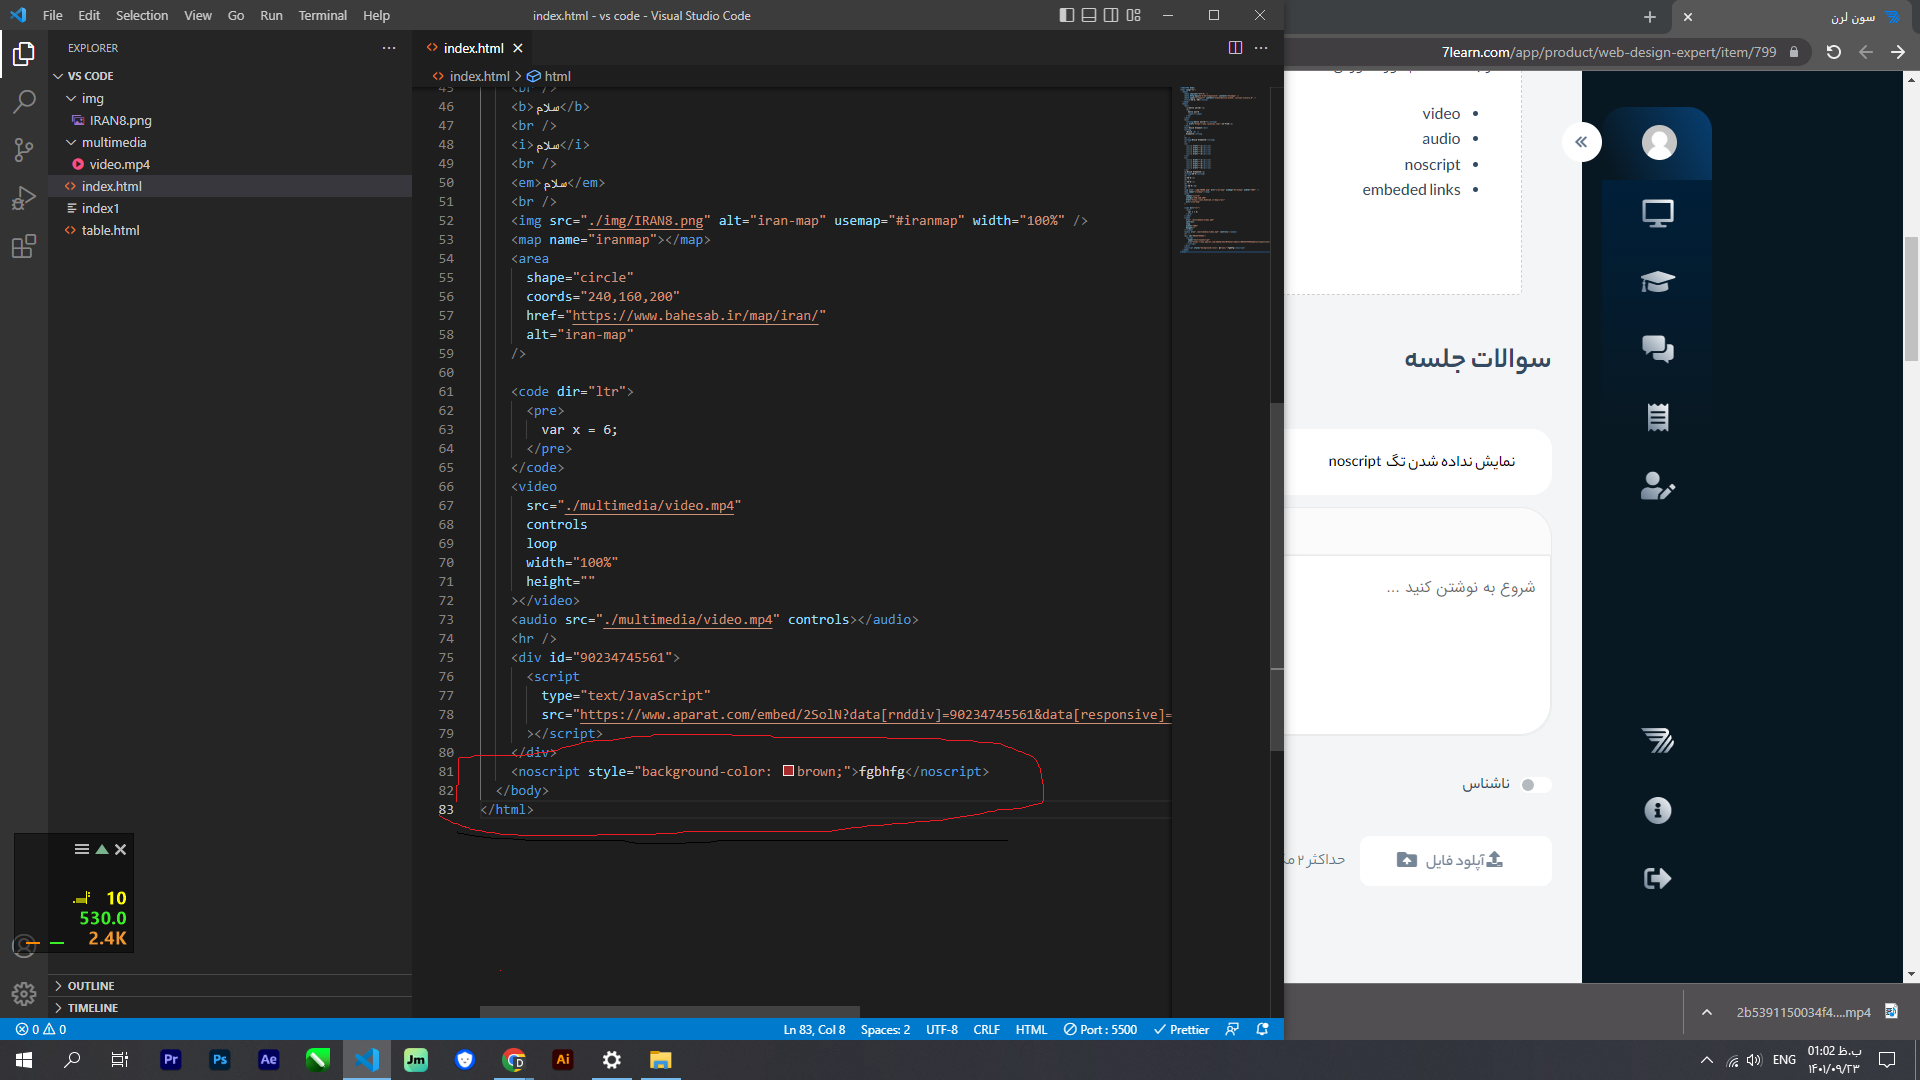Open editor More Actions ellipsis
The height and width of the screenshot is (1080, 1920).
pyautogui.click(x=1261, y=48)
